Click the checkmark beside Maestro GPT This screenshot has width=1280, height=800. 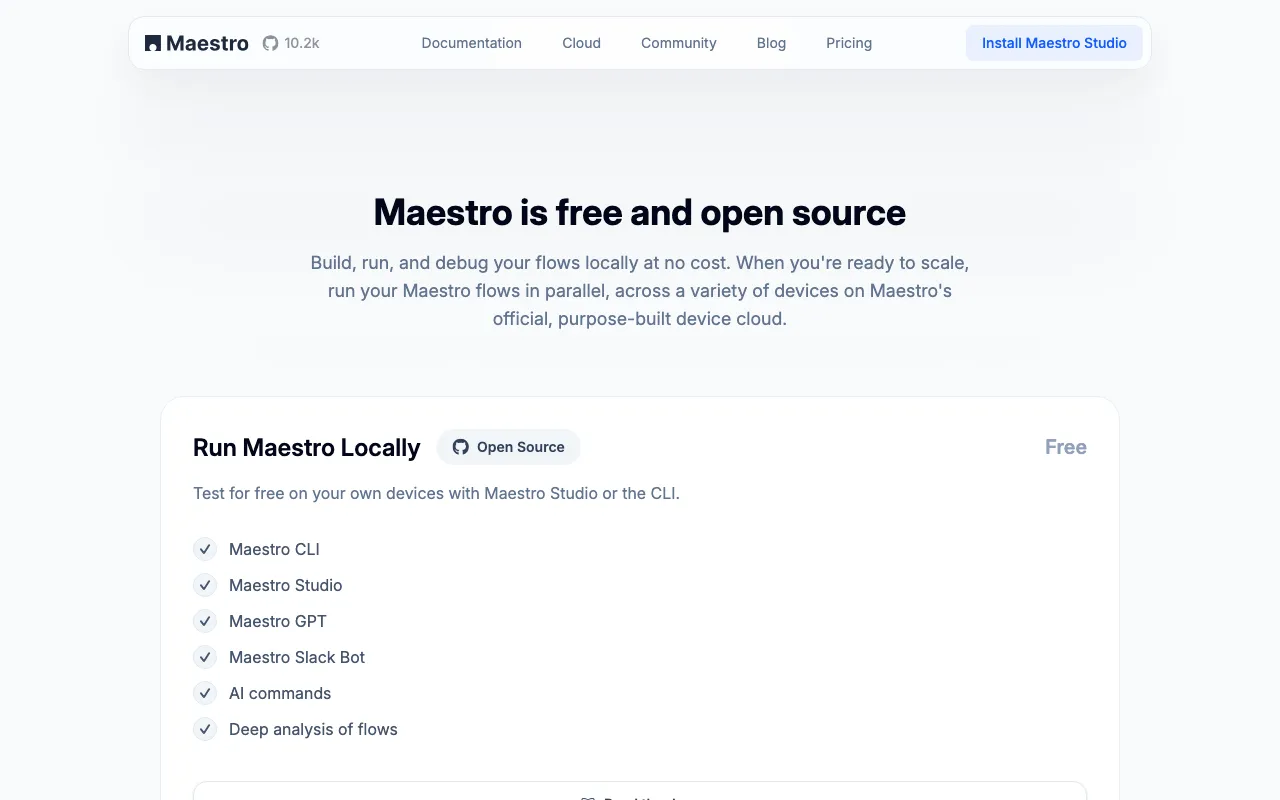point(205,621)
